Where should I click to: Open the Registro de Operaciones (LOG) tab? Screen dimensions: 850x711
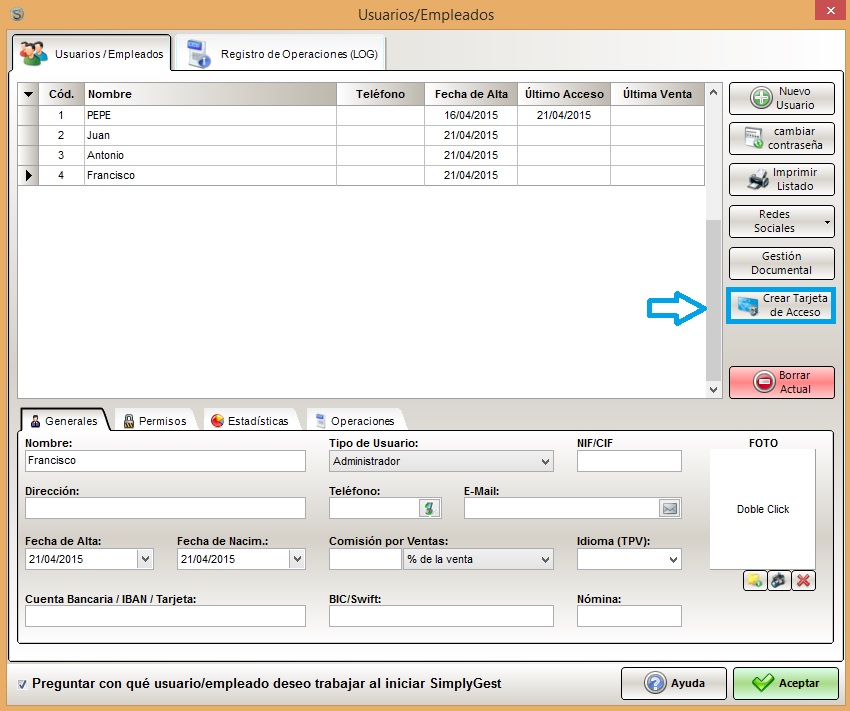[x=281, y=54]
